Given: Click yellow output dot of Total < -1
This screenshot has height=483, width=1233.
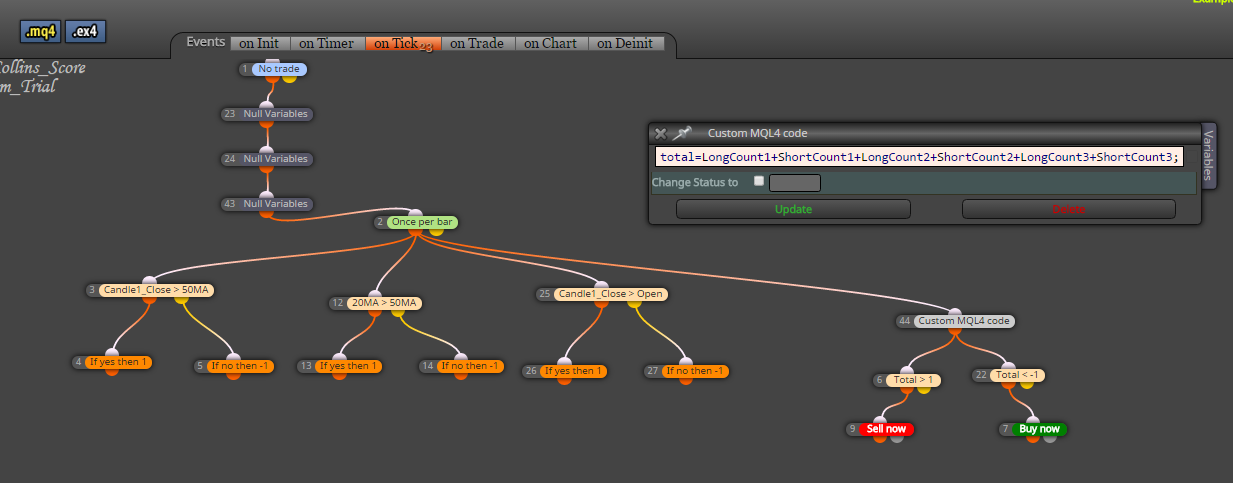Looking at the screenshot, I should (x=1027, y=384).
